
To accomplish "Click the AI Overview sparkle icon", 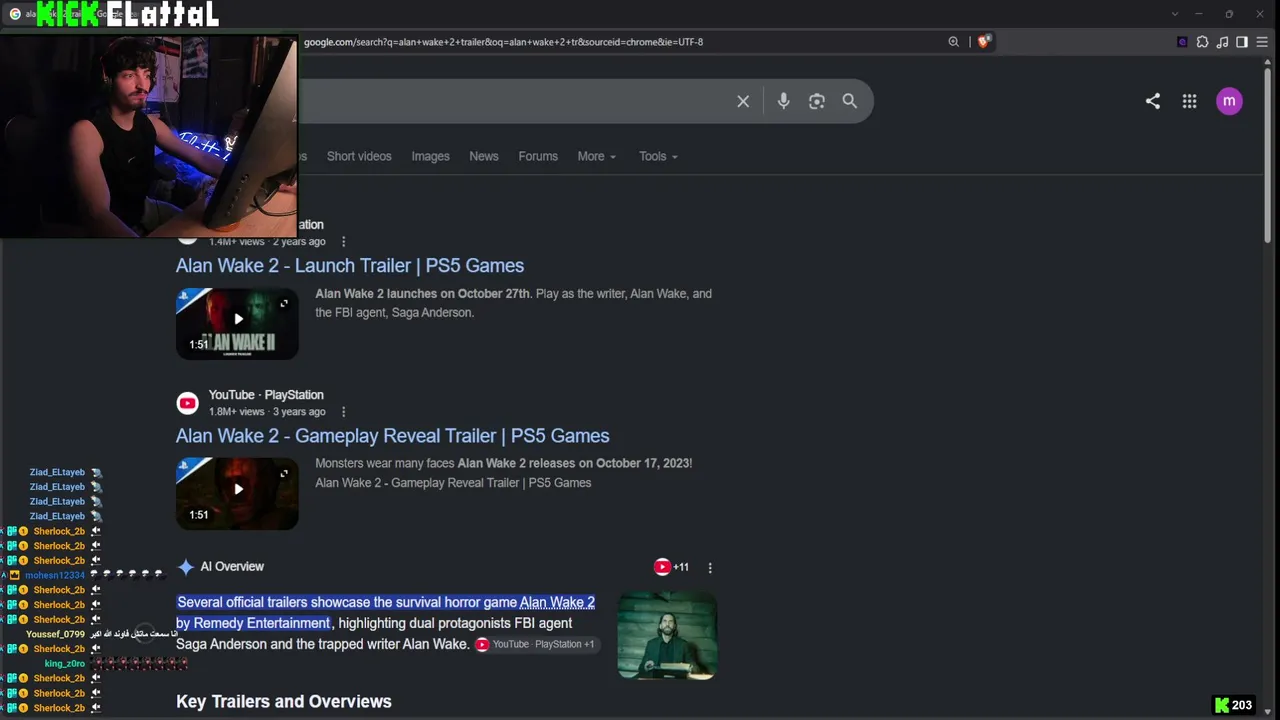I will point(186,567).
